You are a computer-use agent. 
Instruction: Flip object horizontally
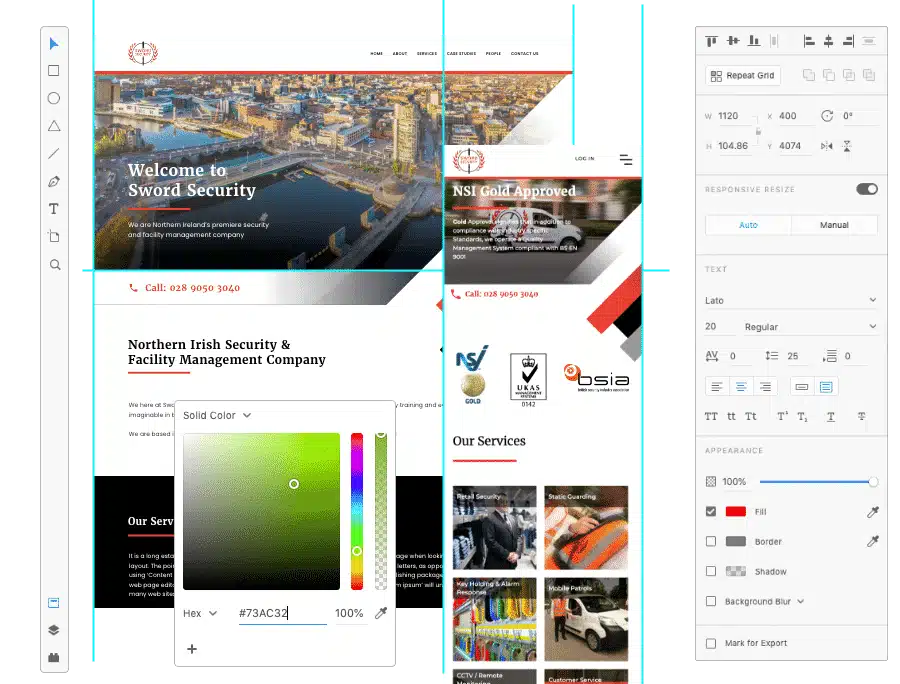[827, 146]
